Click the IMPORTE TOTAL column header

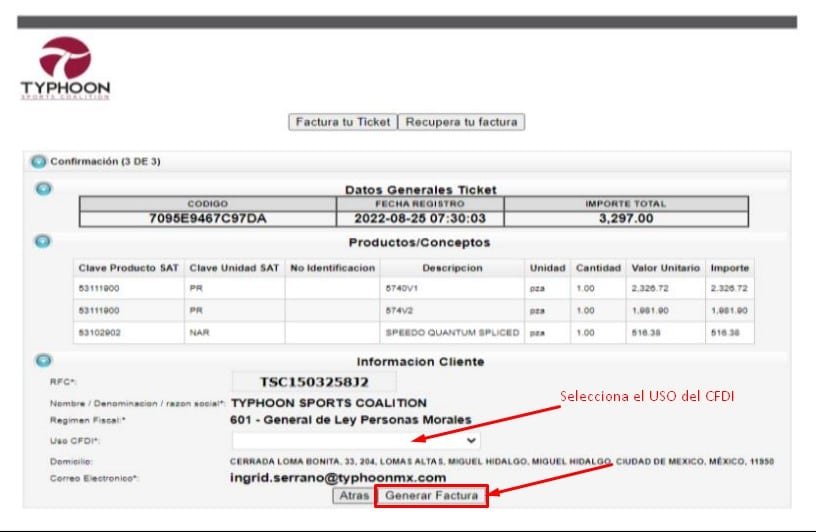[626, 204]
